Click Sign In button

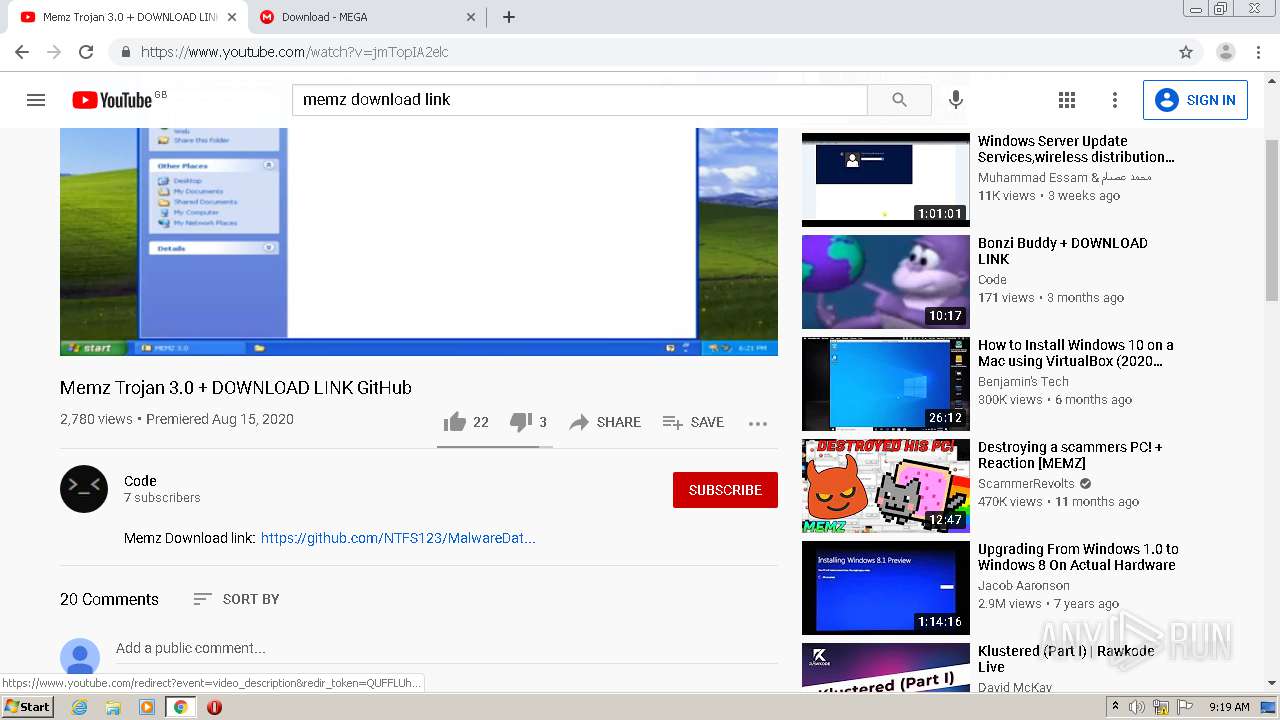[x=1195, y=100]
